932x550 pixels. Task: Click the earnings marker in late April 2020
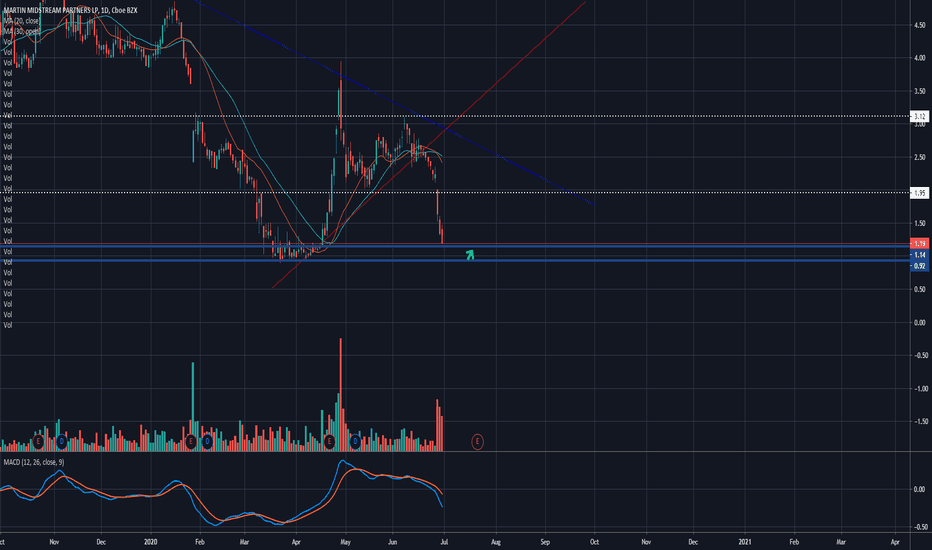[329, 441]
